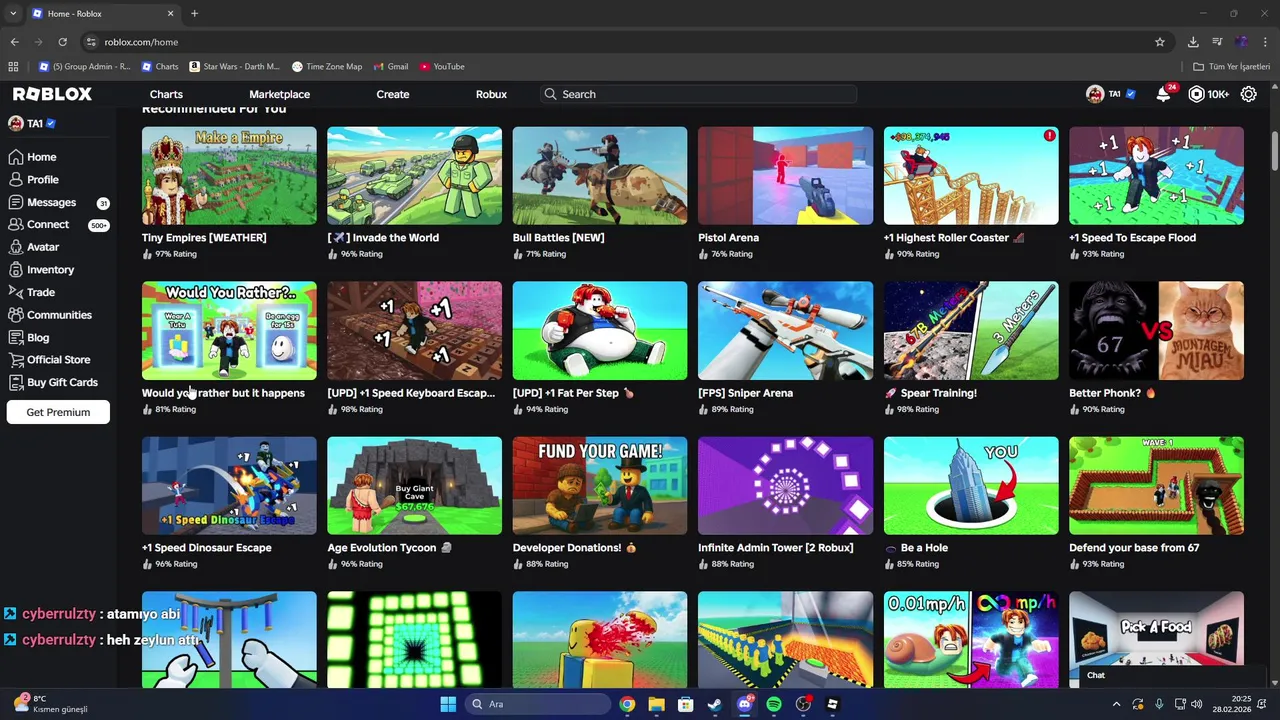Open the Be a Hole game thumbnail

971,486
